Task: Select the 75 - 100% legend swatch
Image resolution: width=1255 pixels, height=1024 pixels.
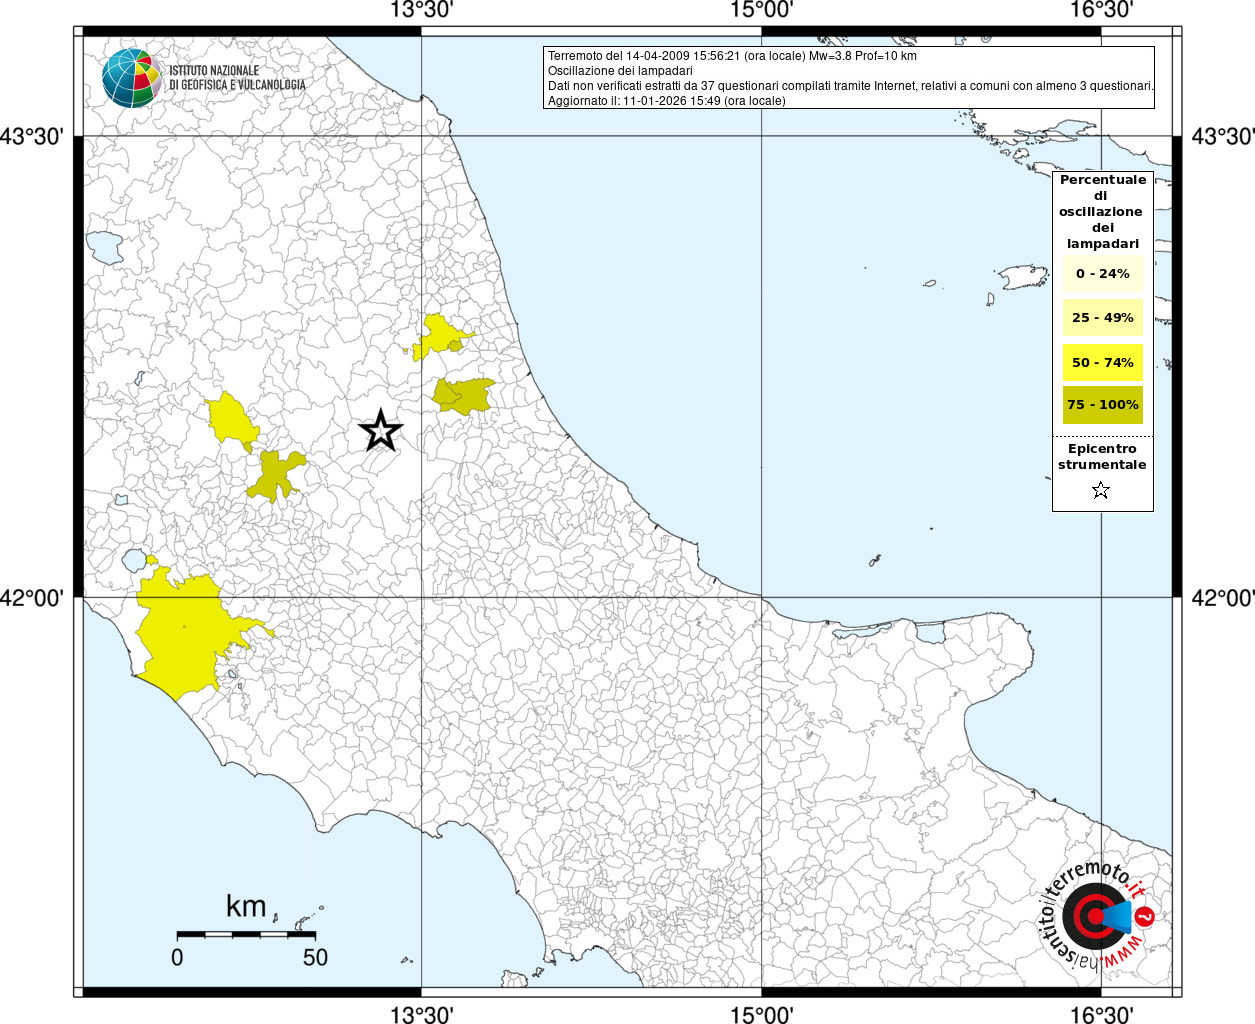Action: tap(1102, 405)
